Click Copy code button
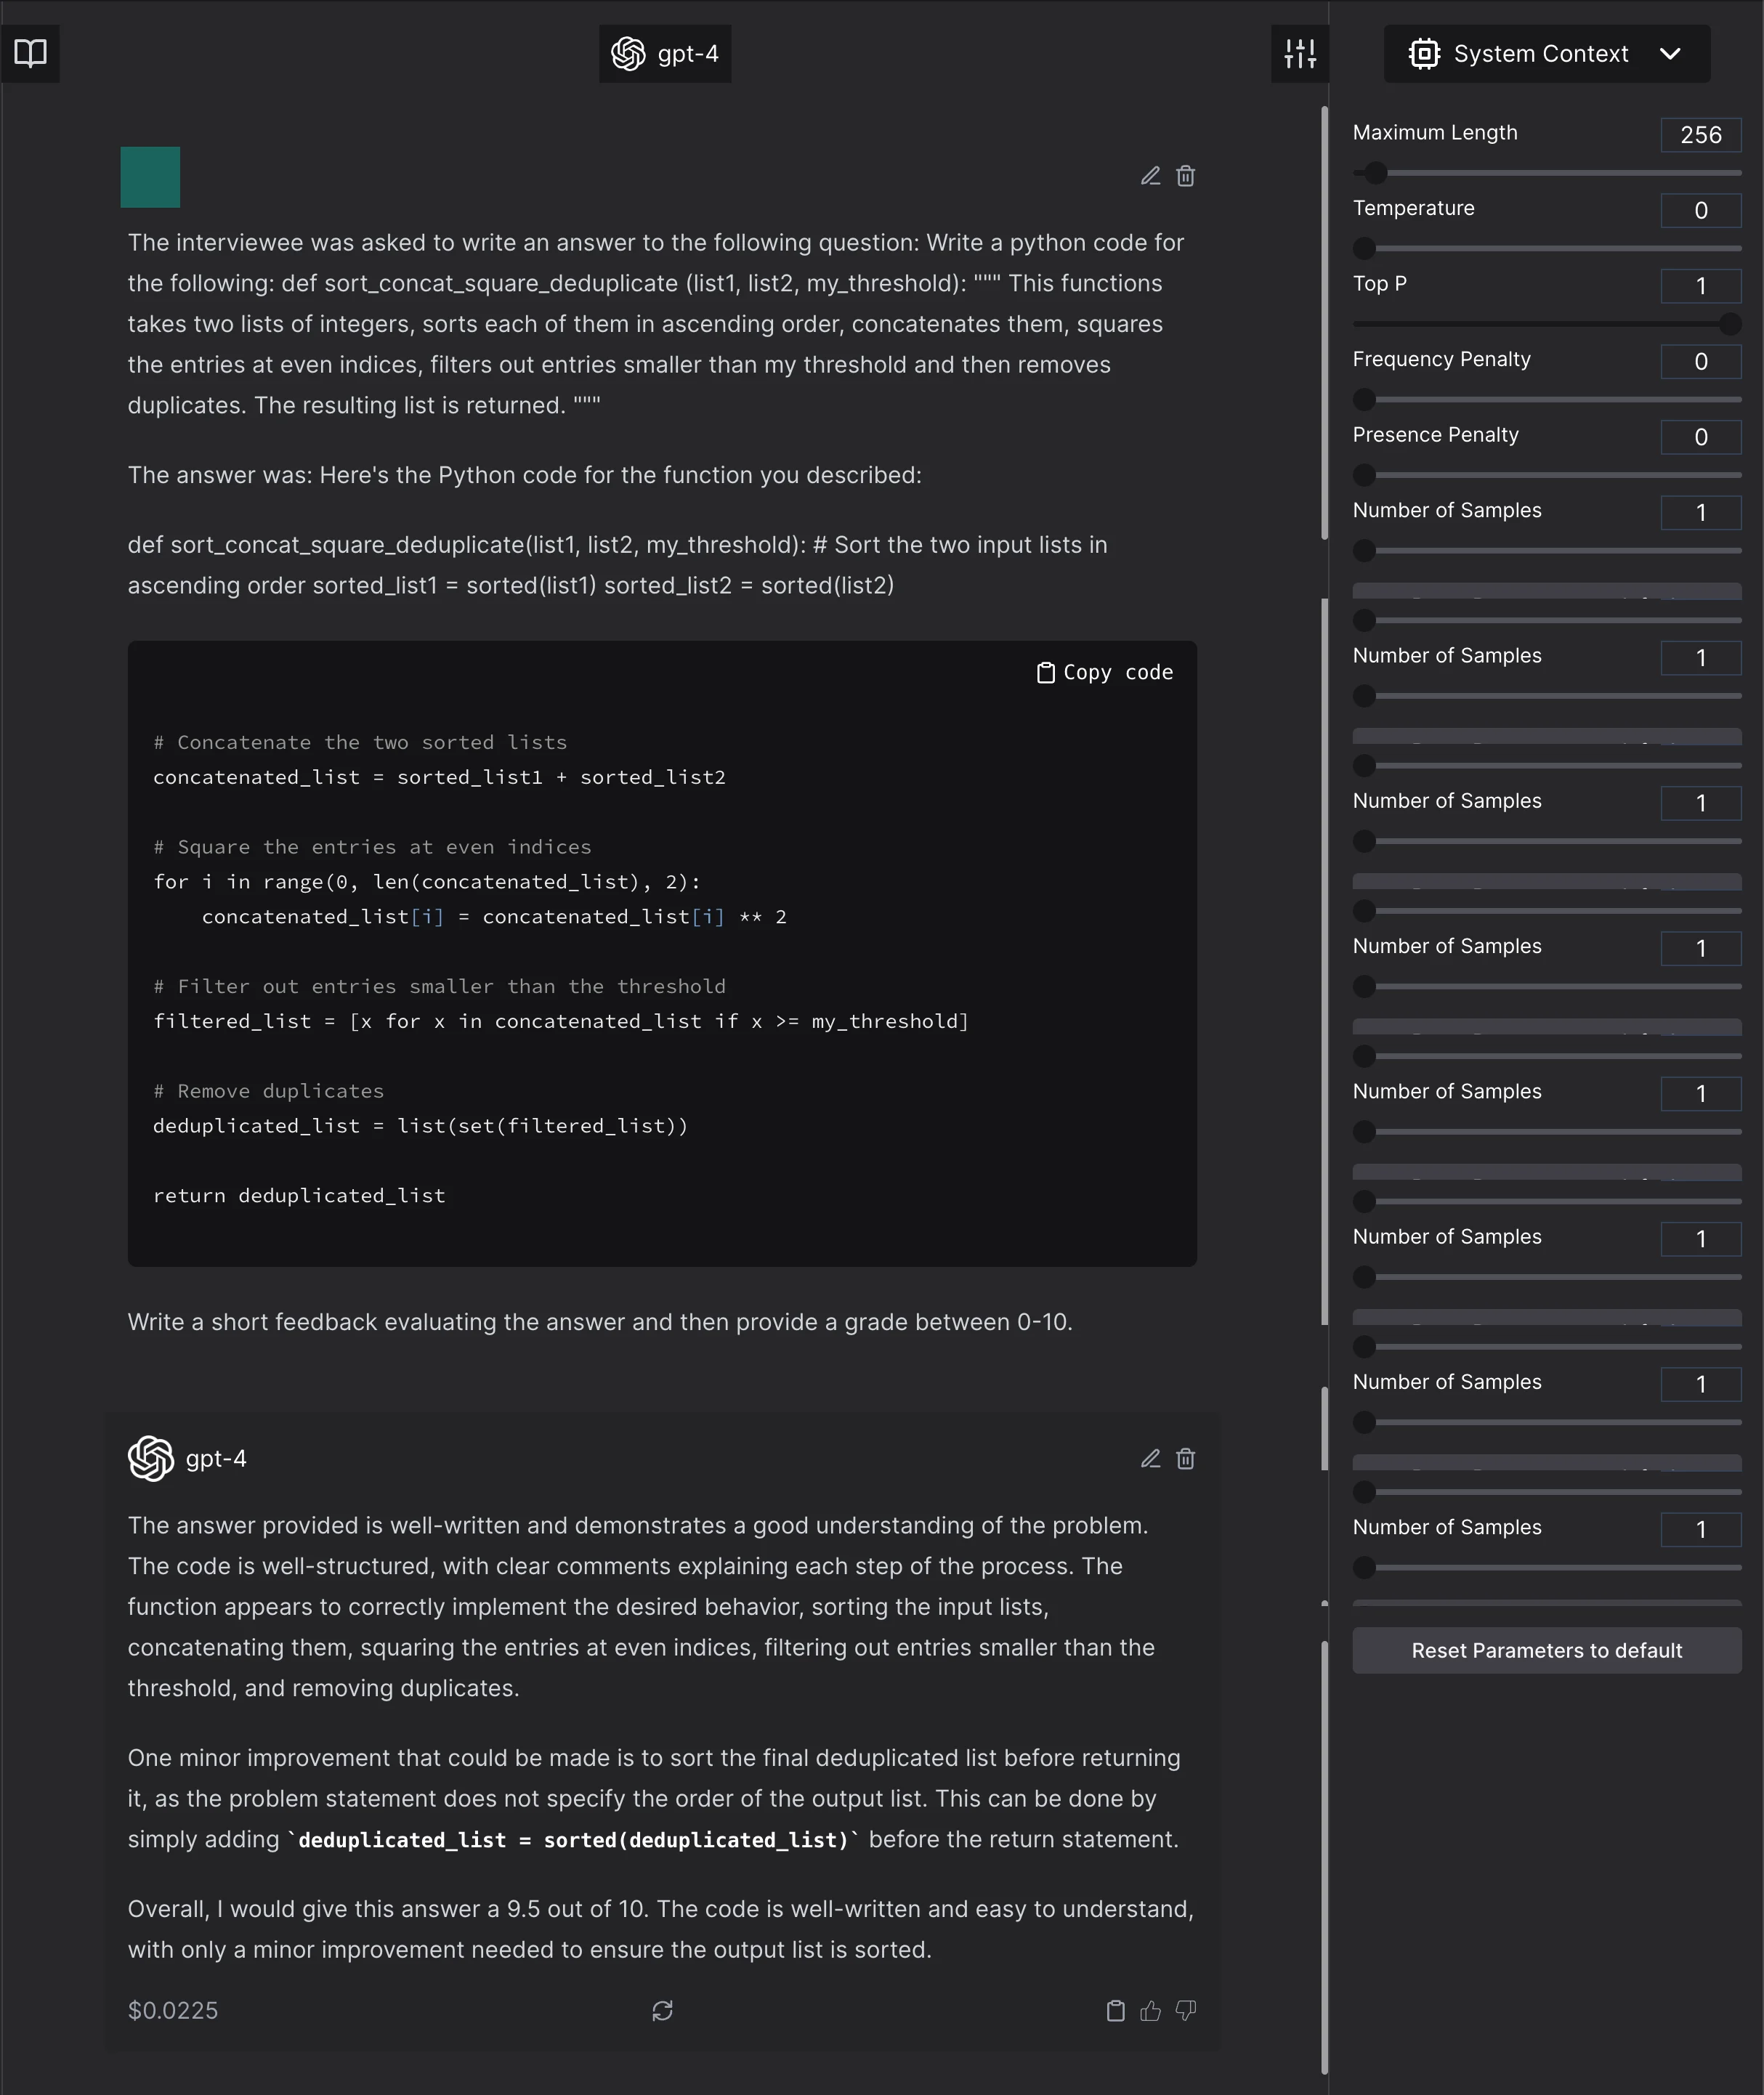The width and height of the screenshot is (1764, 2095). pos(1104,672)
